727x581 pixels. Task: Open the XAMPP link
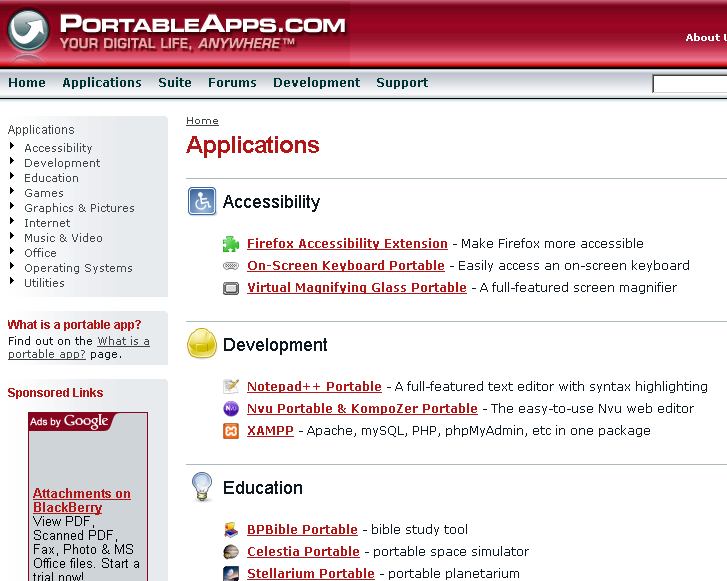click(270, 430)
